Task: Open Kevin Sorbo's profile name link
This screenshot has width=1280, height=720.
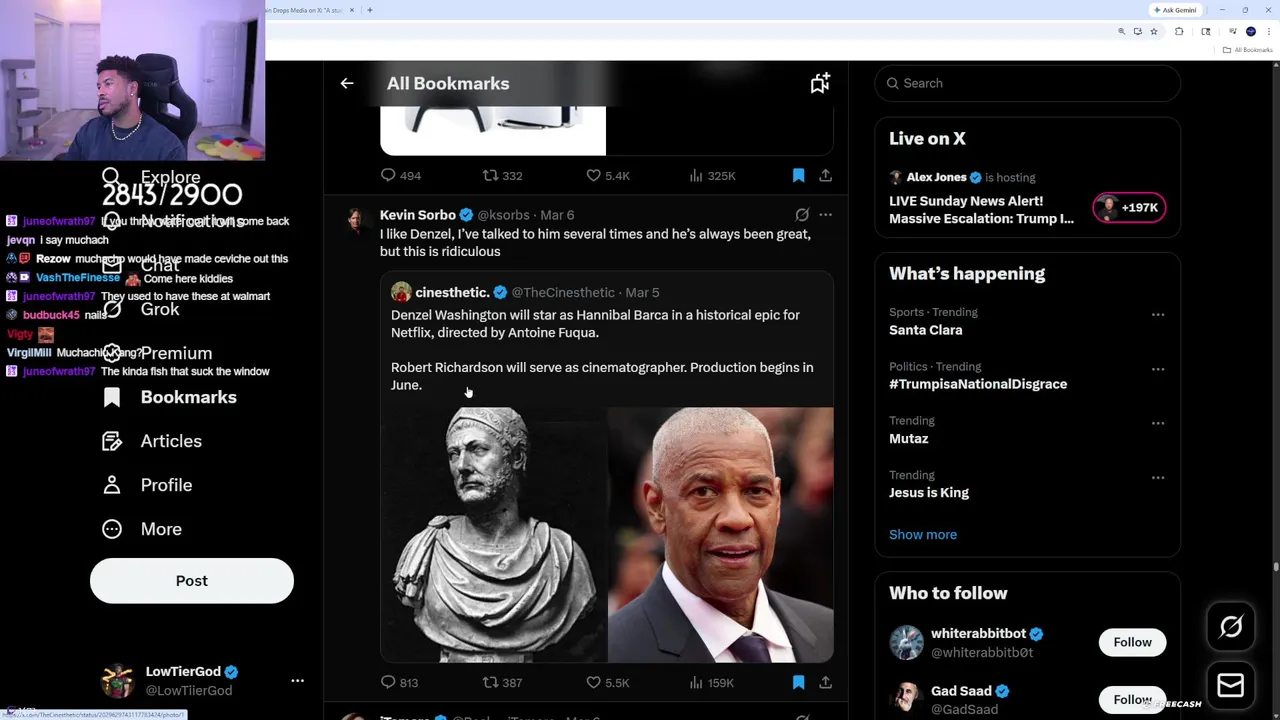Action: click(x=417, y=215)
